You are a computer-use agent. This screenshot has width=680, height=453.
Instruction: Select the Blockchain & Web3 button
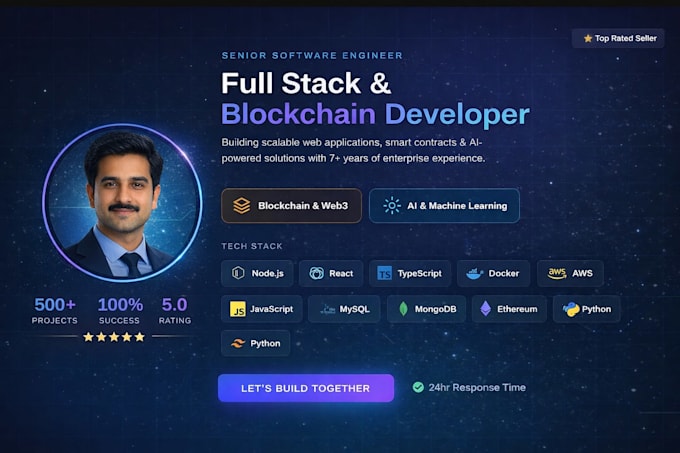[x=291, y=205]
